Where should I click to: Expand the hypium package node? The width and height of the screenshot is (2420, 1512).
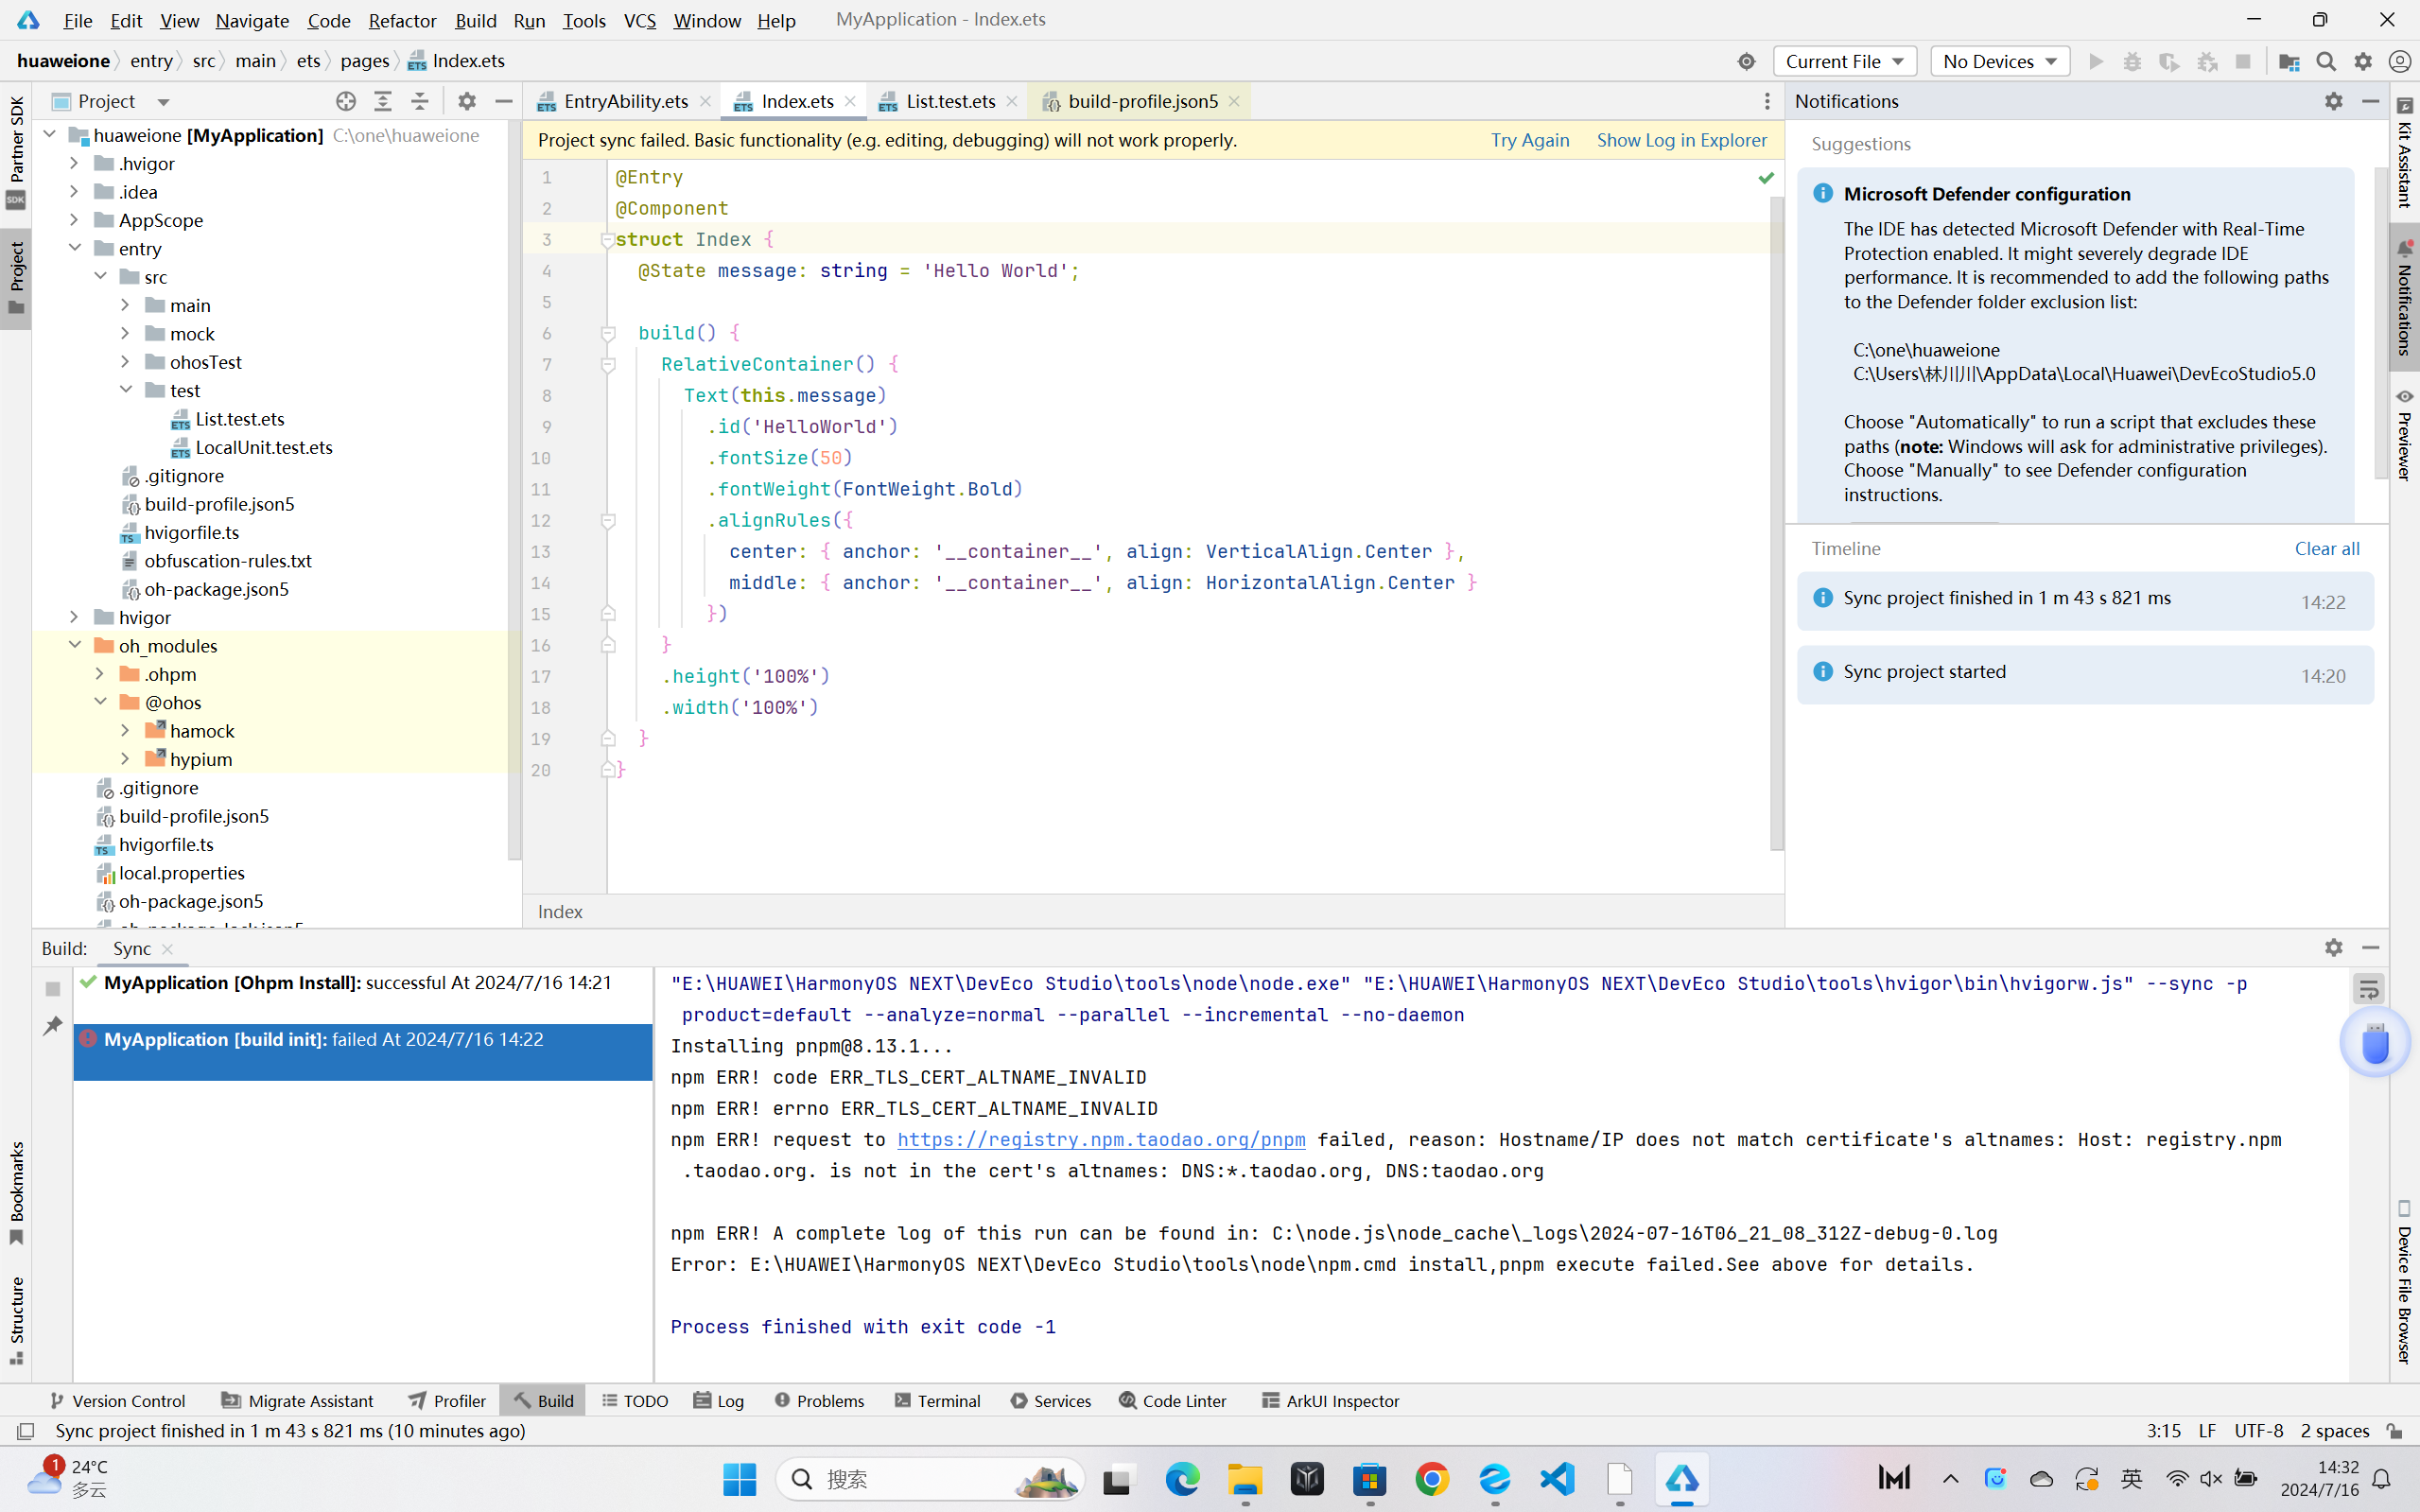tap(125, 759)
